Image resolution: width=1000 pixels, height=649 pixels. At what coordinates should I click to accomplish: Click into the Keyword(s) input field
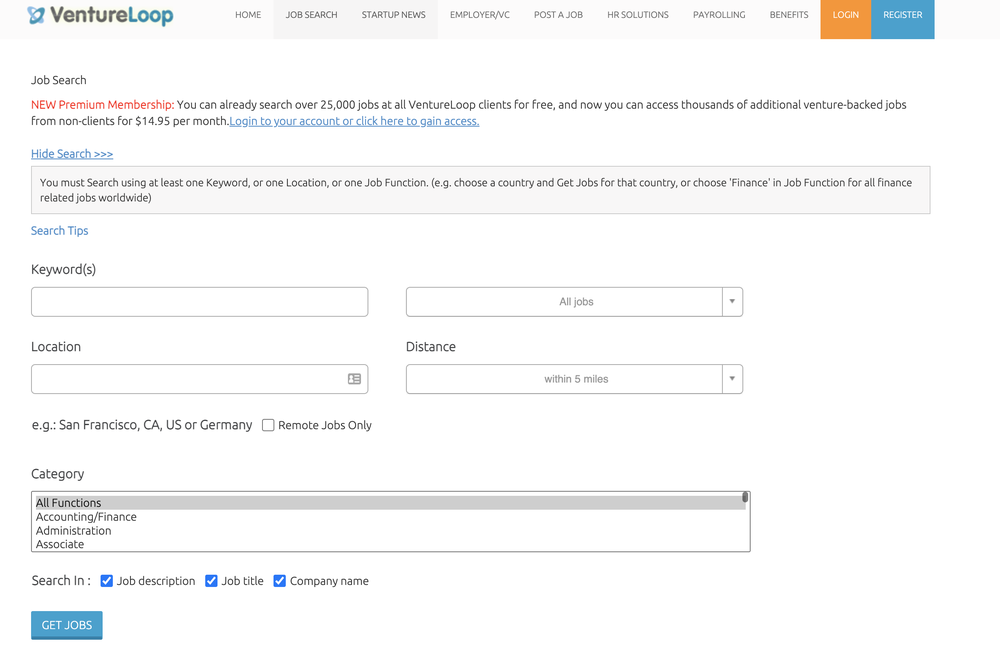tap(200, 302)
